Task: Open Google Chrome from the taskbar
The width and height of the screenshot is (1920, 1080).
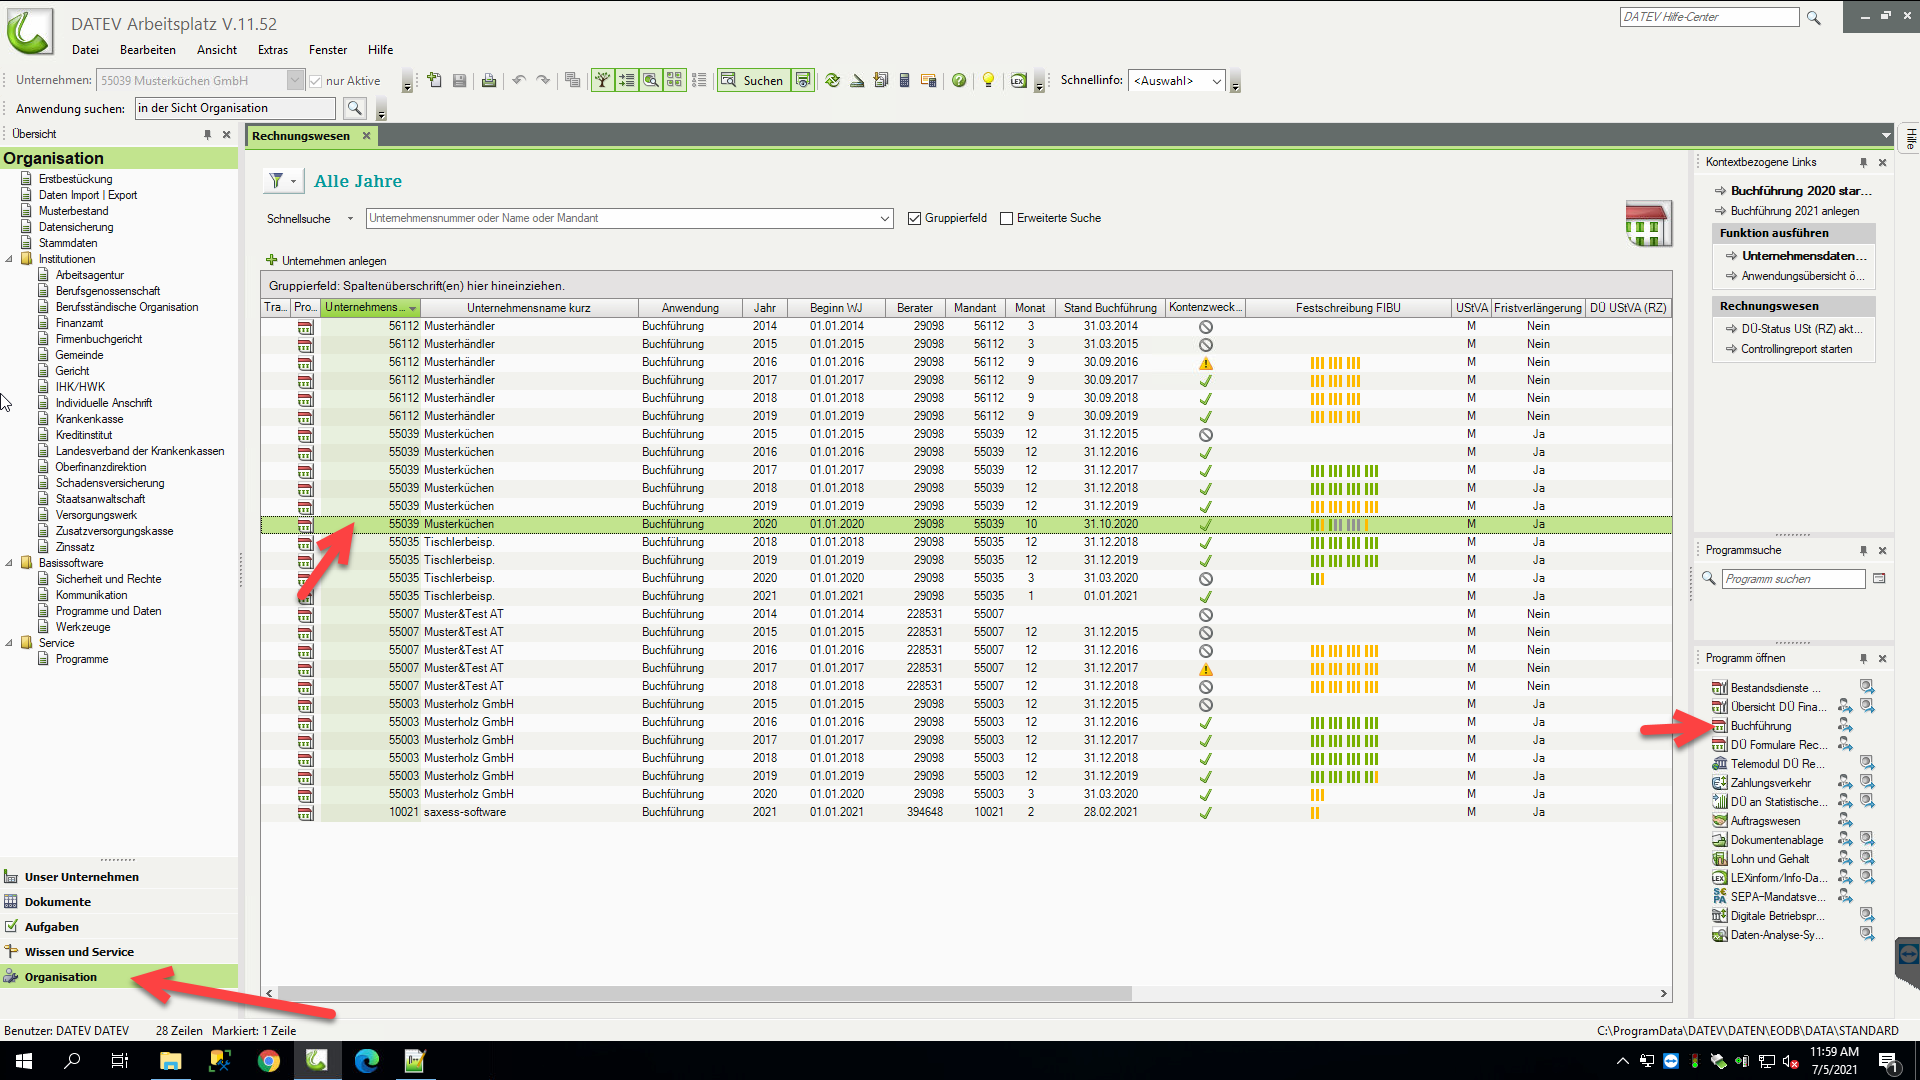Action: (268, 1060)
